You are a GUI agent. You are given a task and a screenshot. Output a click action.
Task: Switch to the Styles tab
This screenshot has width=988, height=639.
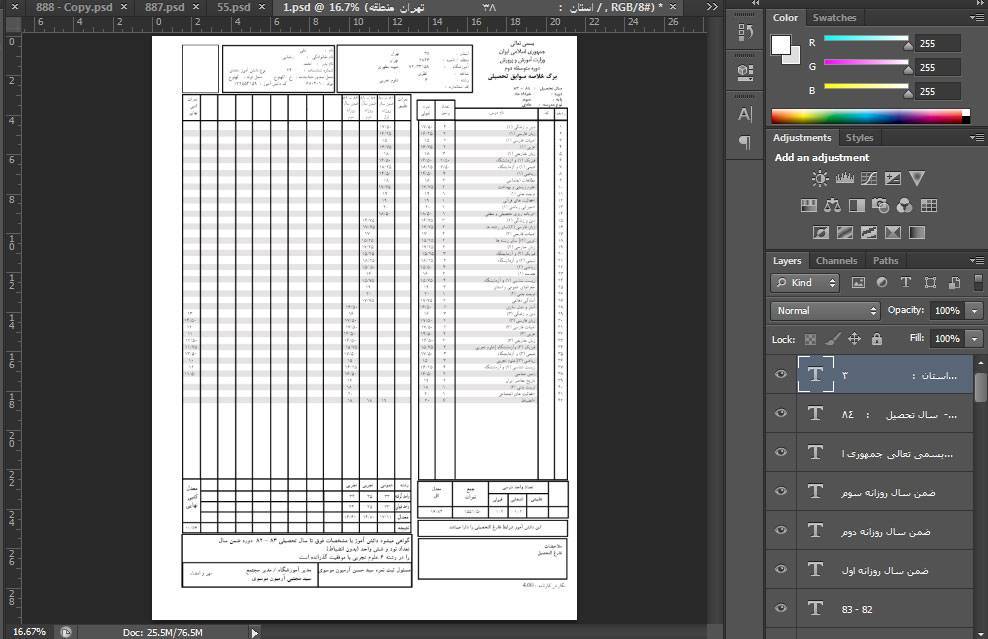pos(859,137)
